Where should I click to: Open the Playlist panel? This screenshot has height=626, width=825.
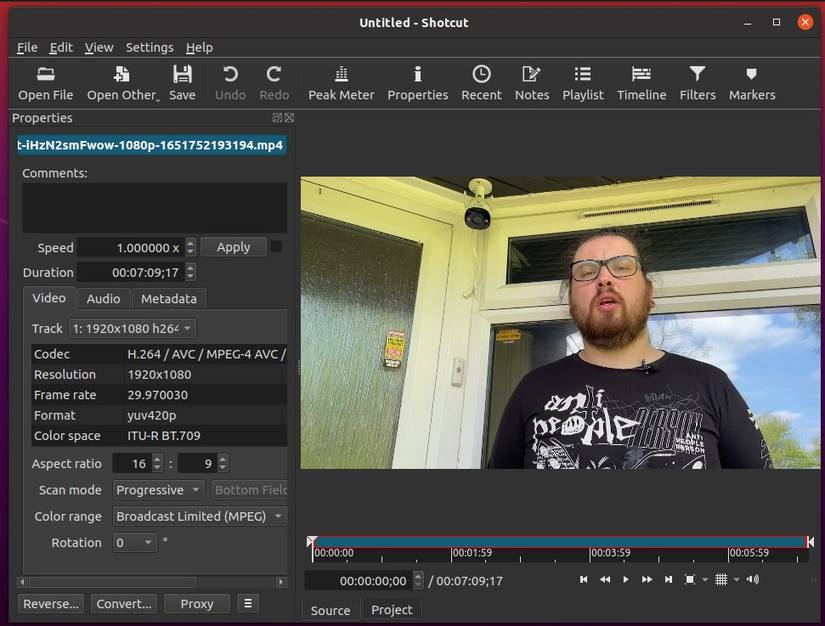click(x=582, y=83)
